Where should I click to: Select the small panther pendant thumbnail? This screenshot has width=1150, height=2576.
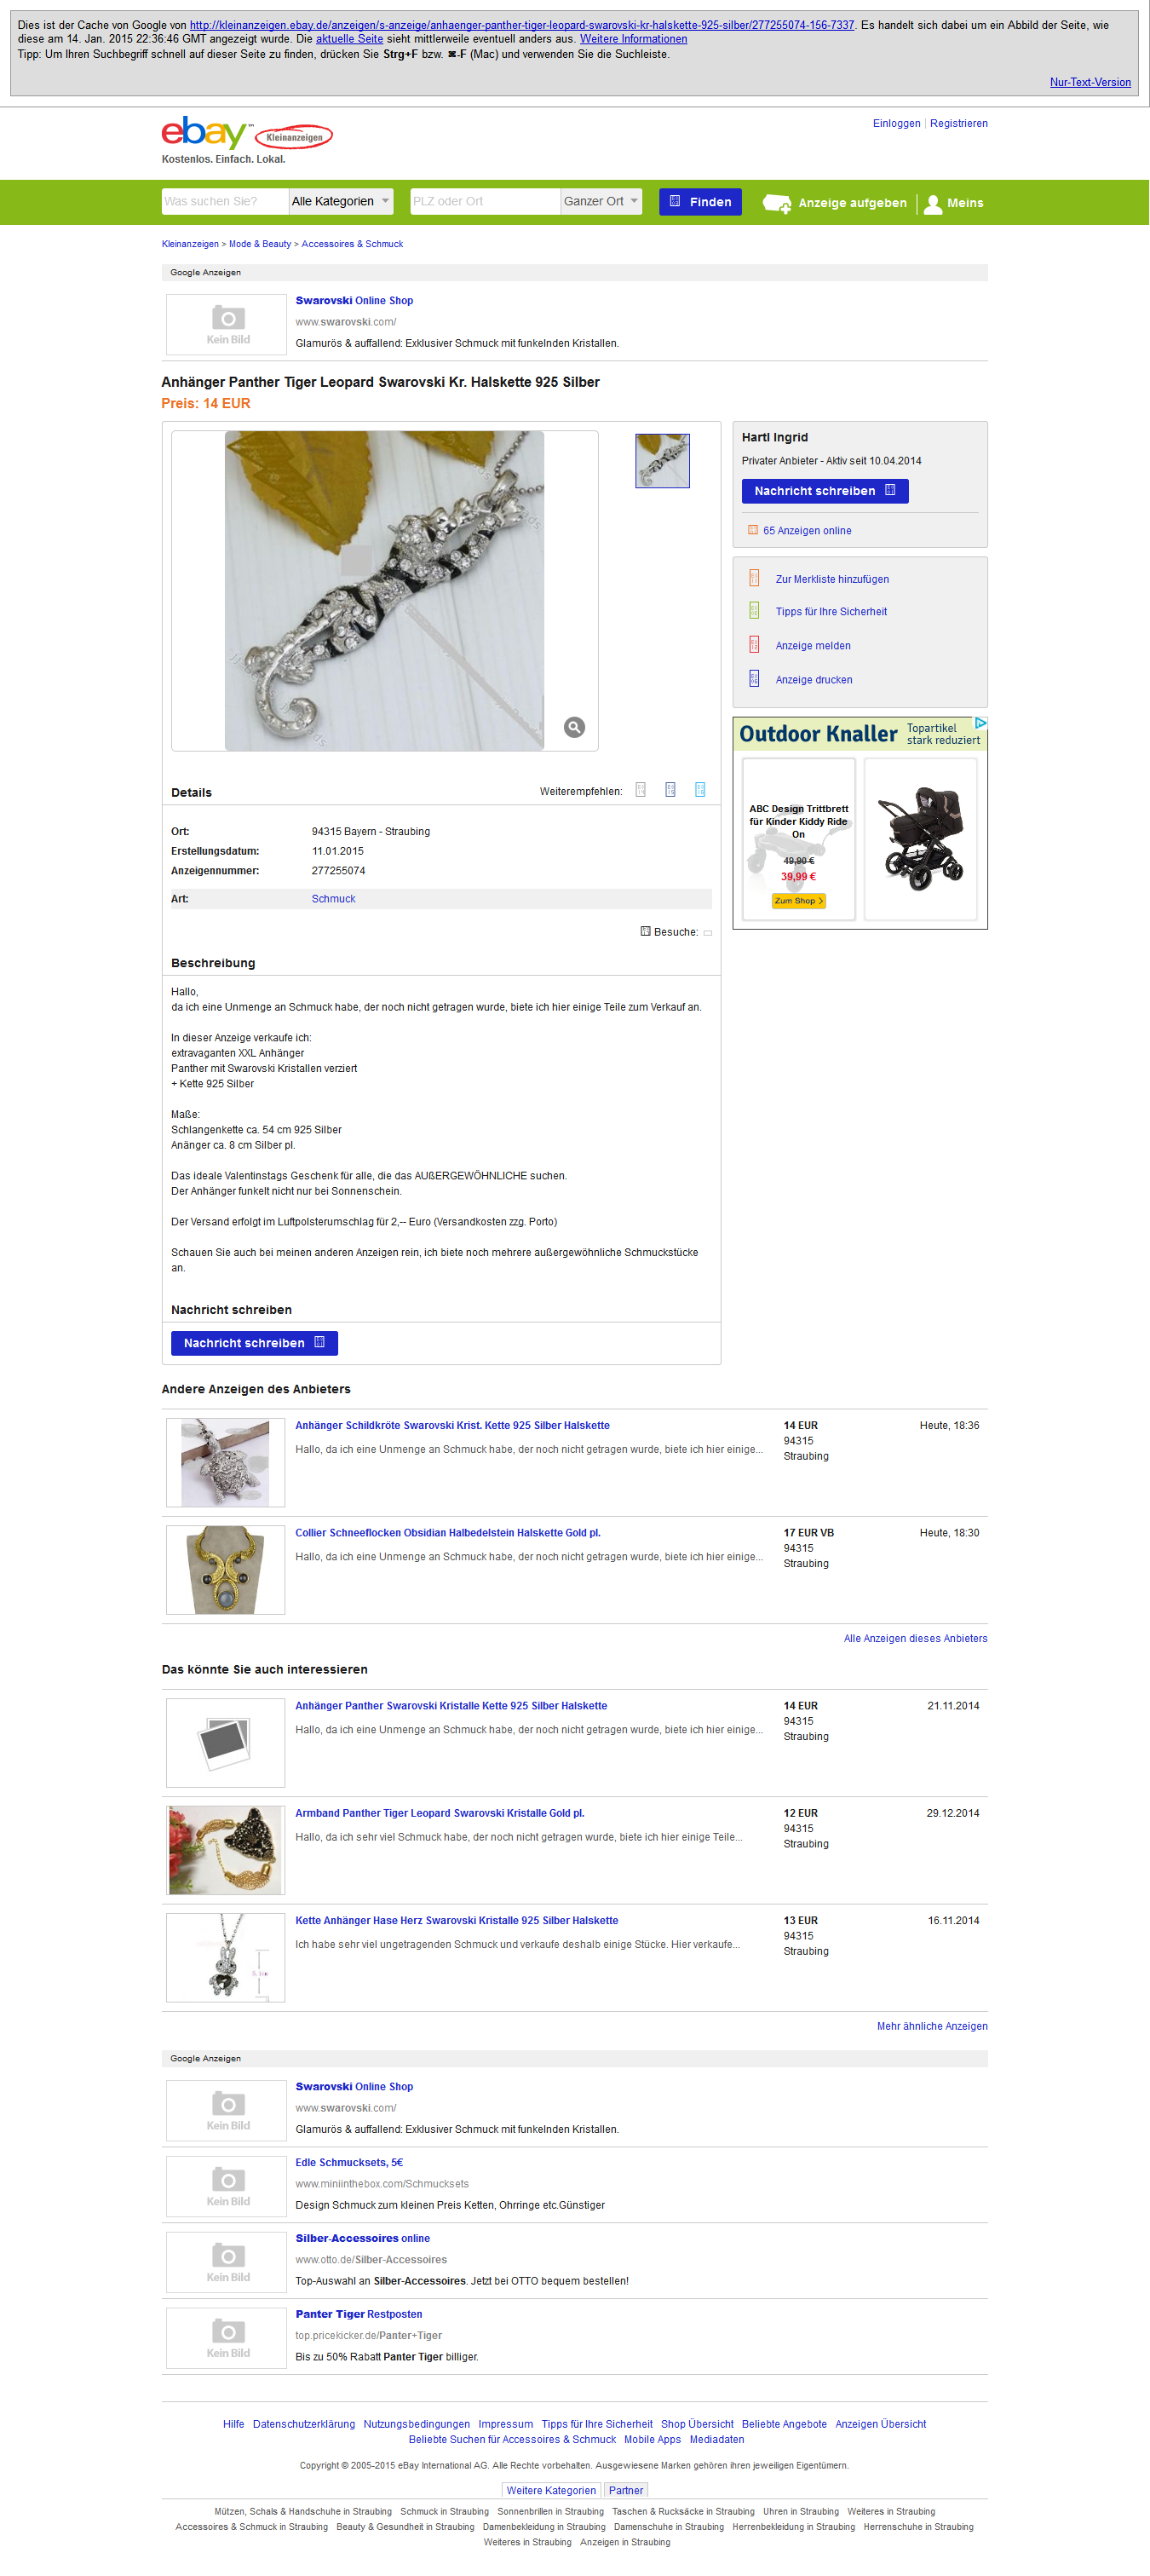click(662, 461)
